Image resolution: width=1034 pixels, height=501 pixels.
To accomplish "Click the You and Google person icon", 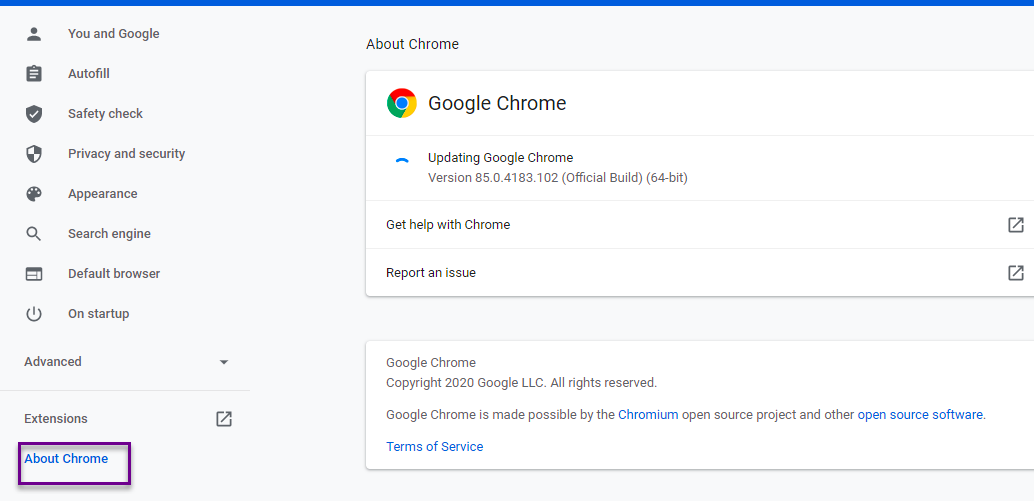I will tap(34, 34).
